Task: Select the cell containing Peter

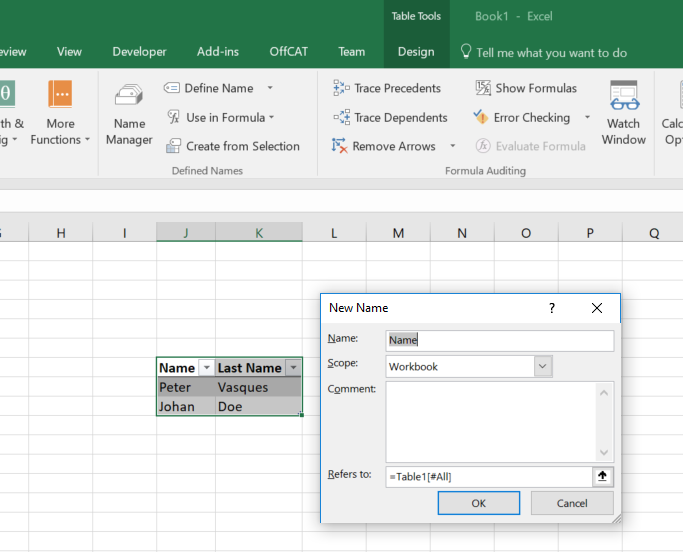Action: point(186,387)
